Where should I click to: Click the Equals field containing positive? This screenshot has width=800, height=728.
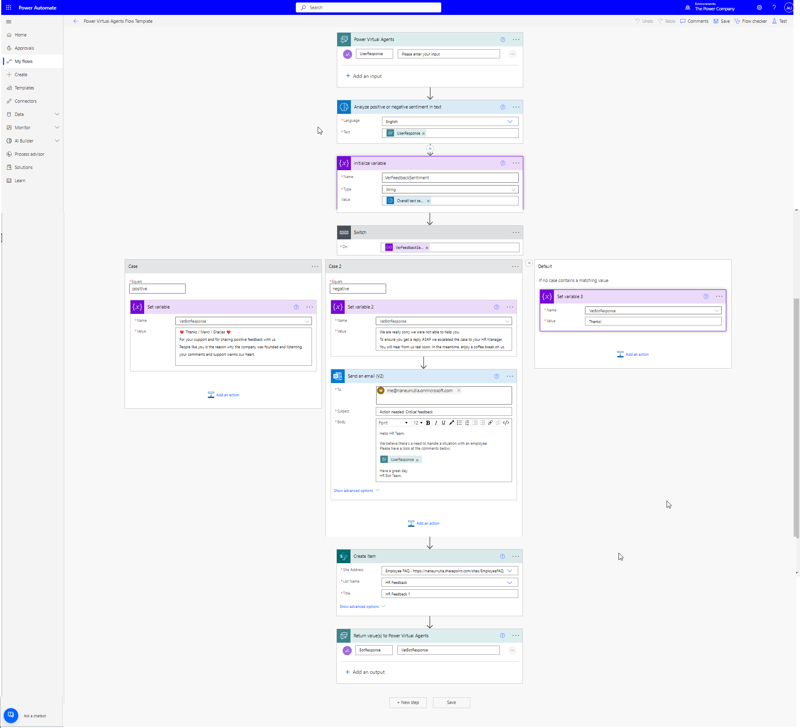(157, 289)
